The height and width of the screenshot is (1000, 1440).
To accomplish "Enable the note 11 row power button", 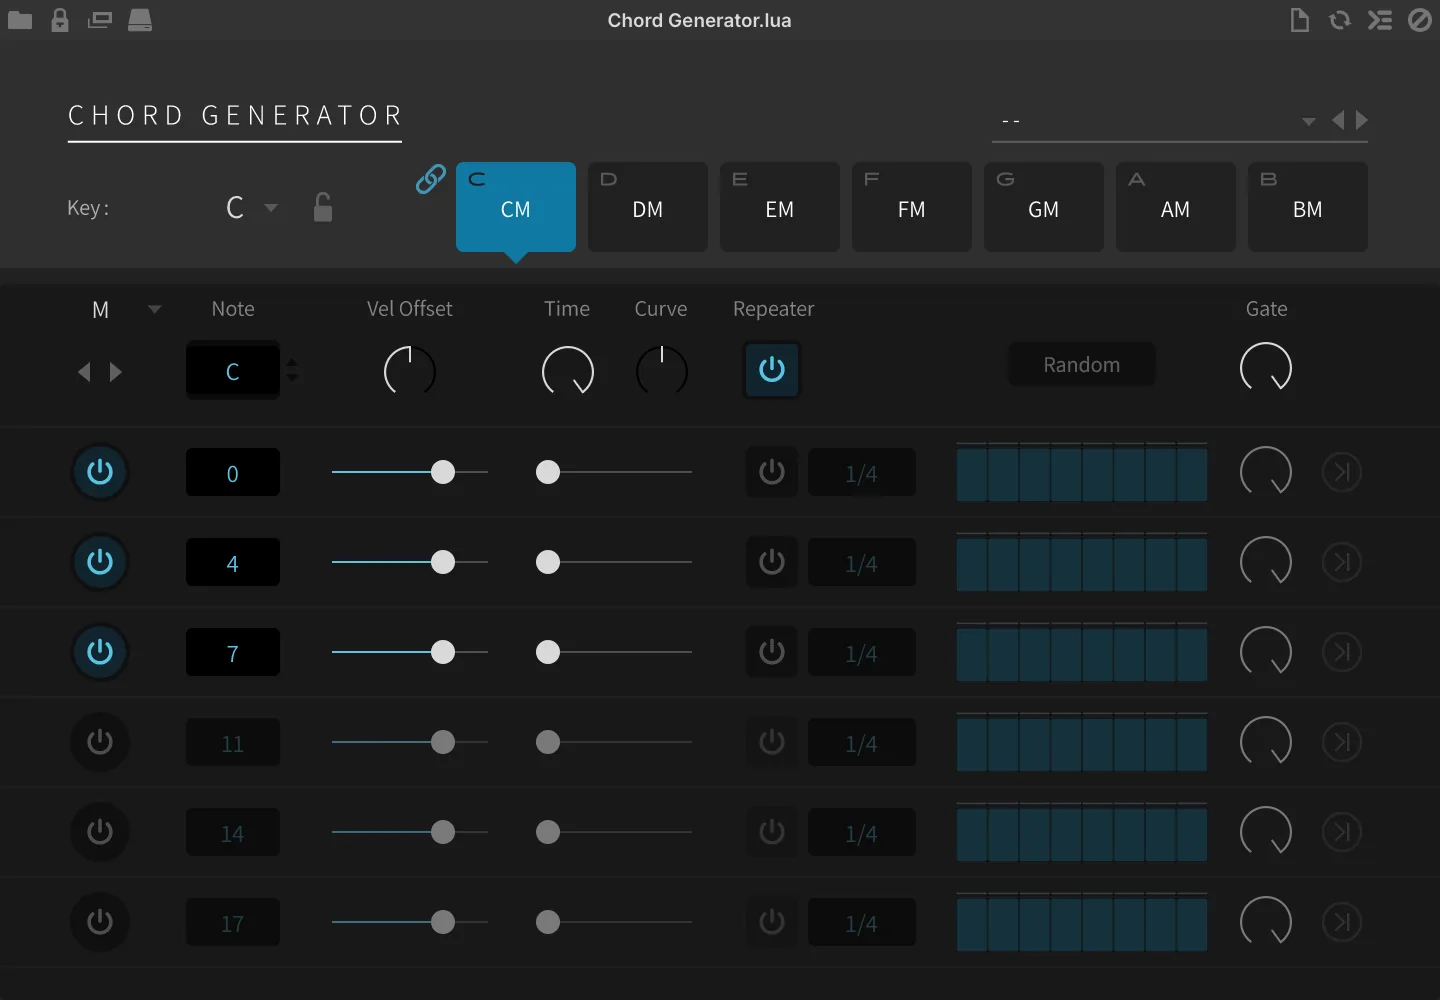I will pos(100,742).
